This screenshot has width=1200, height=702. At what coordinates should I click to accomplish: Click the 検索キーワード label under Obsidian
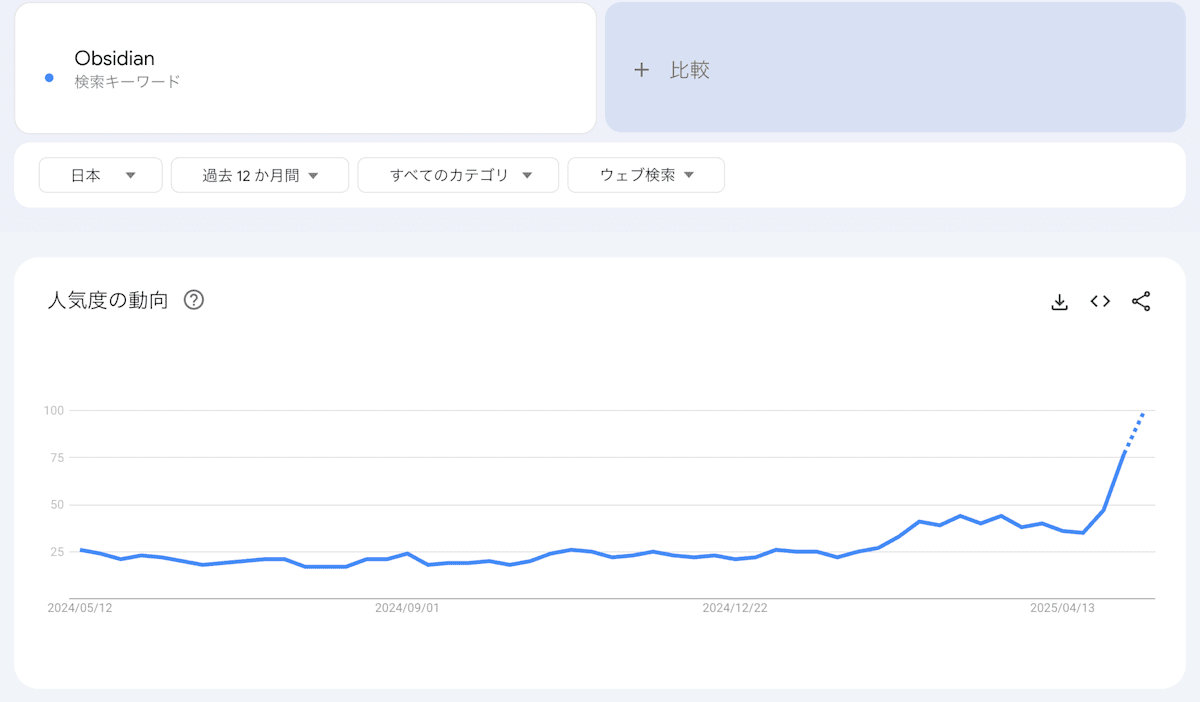coord(127,82)
